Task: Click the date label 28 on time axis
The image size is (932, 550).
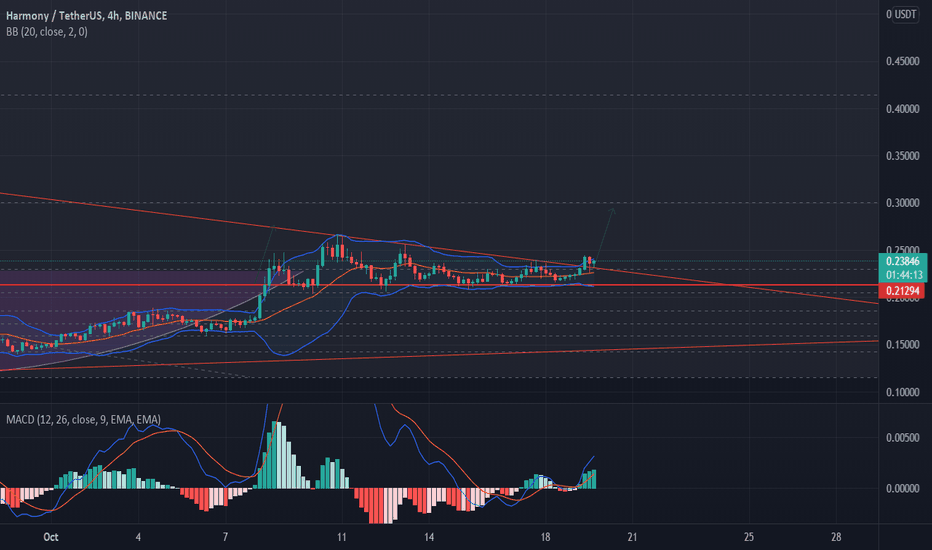Action: (836, 537)
